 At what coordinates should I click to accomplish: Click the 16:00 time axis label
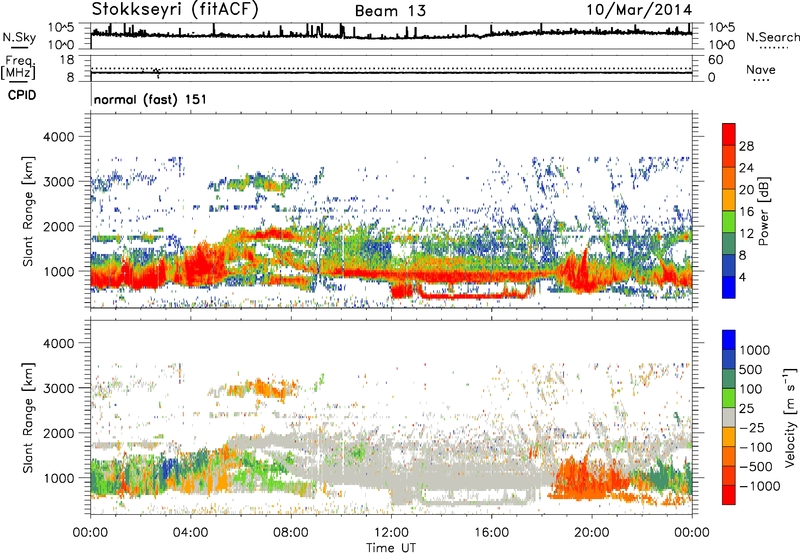pyautogui.click(x=491, y=532)
